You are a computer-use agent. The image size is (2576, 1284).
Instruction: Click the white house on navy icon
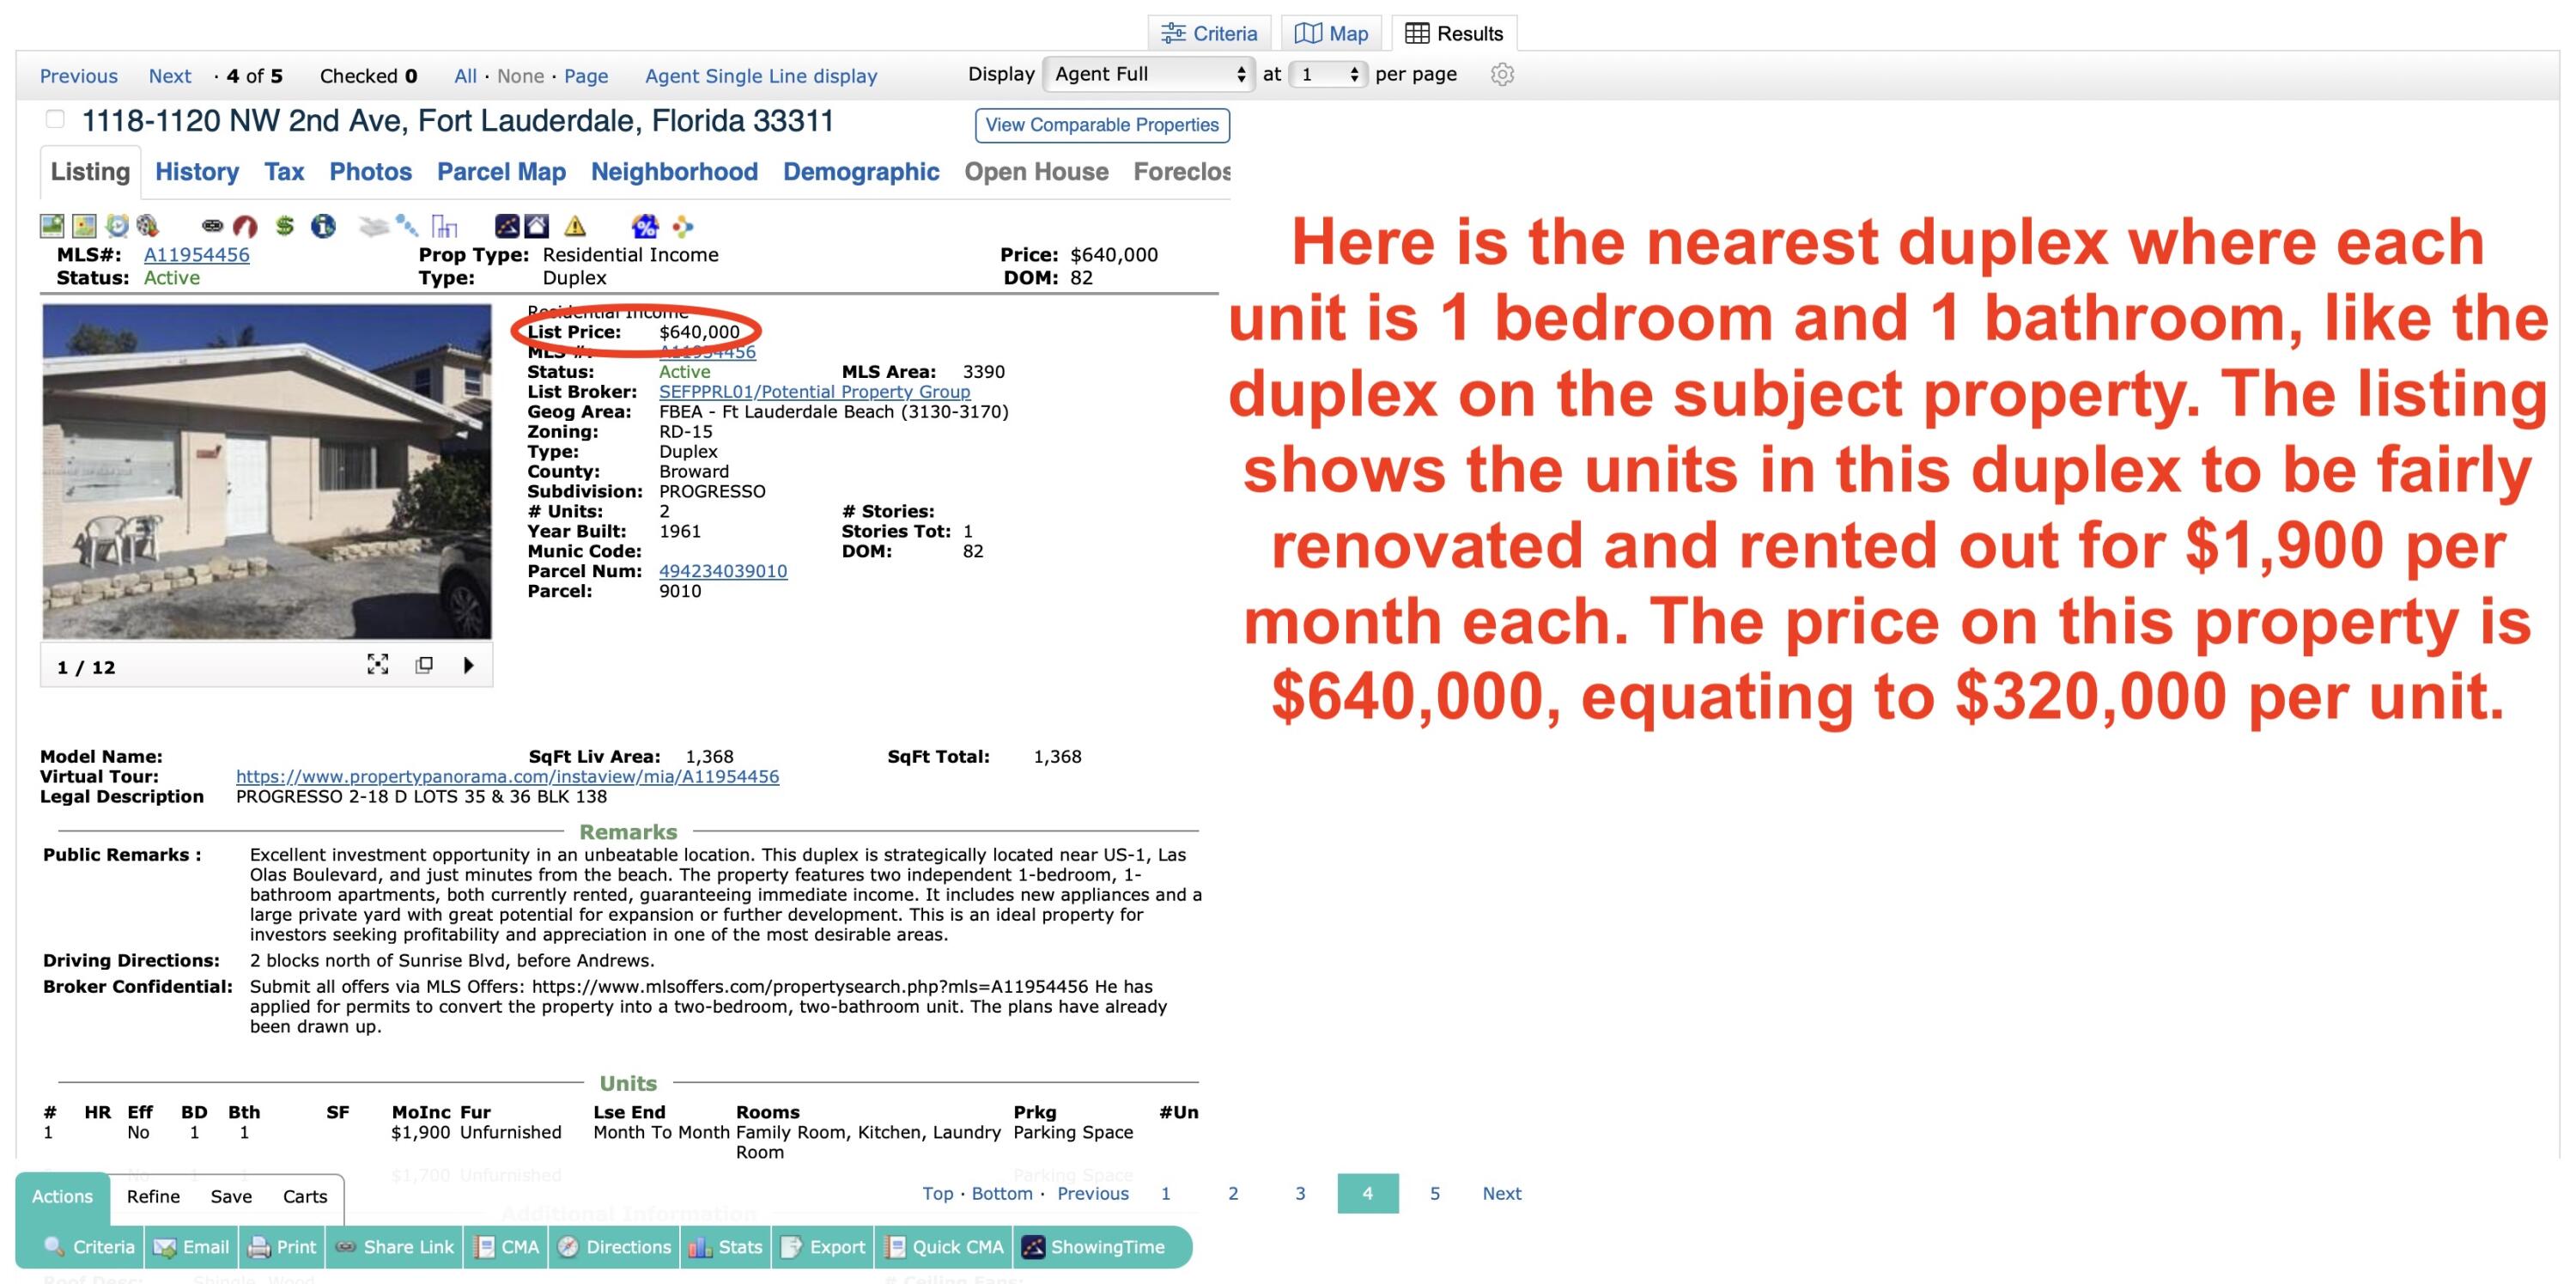coord(537,226)
